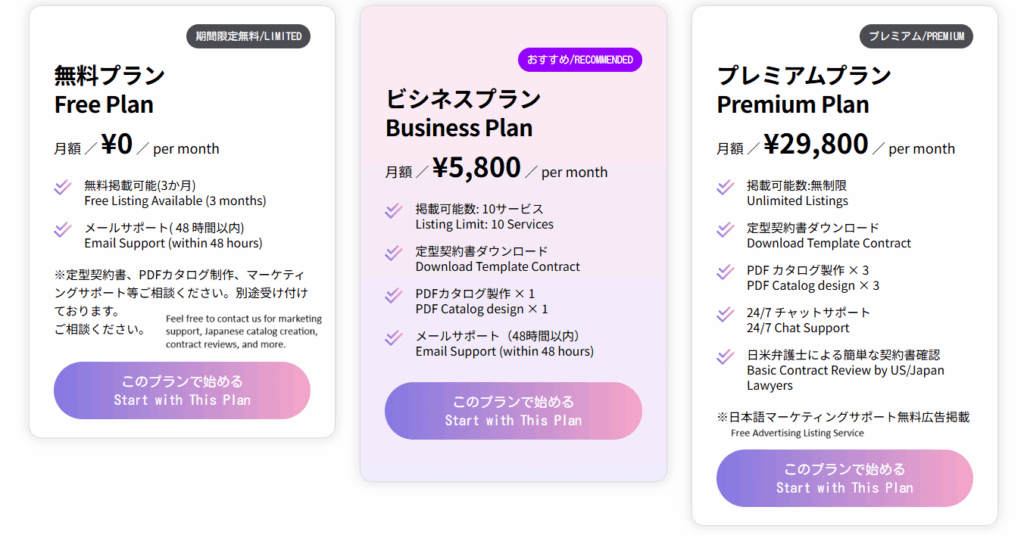1024x535 pixels.
Task: Click the purple RECOMMENDED badge
Action: (x=579, y=60)
